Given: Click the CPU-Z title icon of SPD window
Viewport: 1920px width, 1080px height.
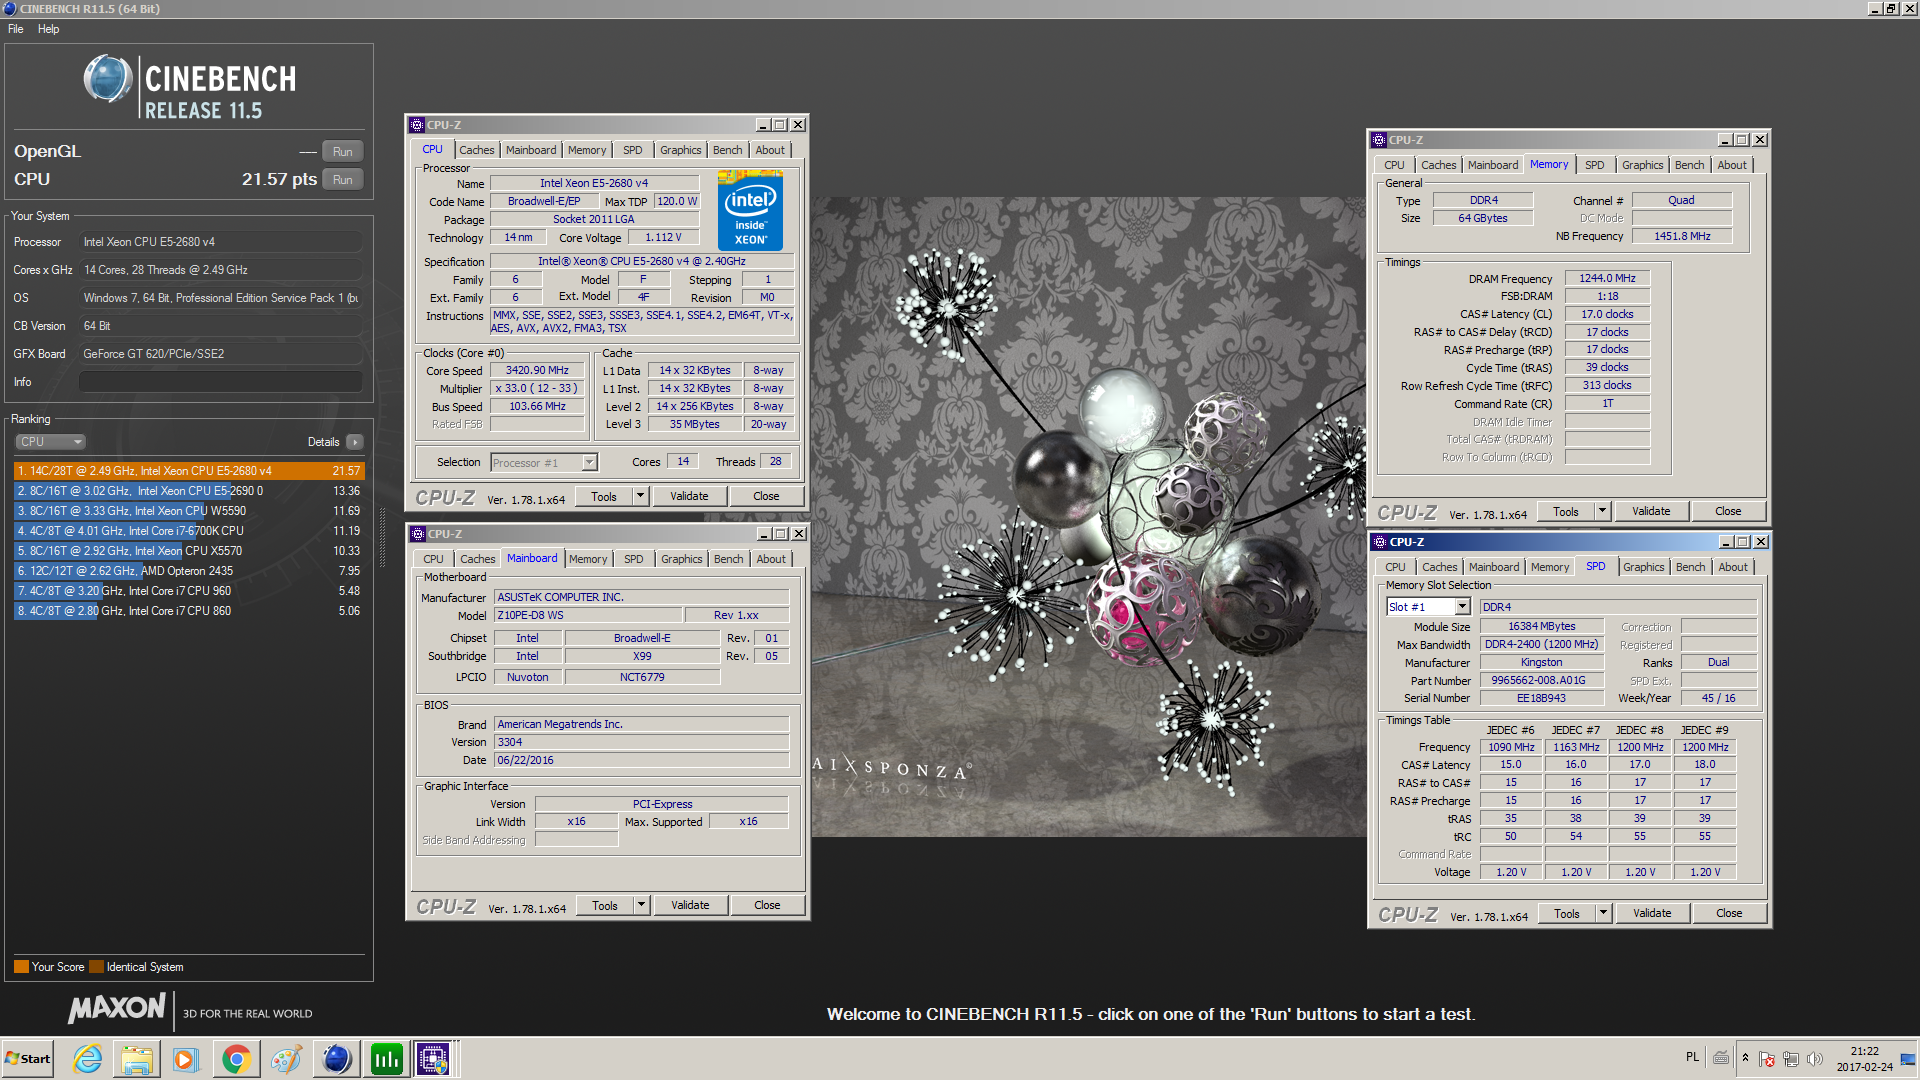Looking at the screenshot, I should (1380, 542).
